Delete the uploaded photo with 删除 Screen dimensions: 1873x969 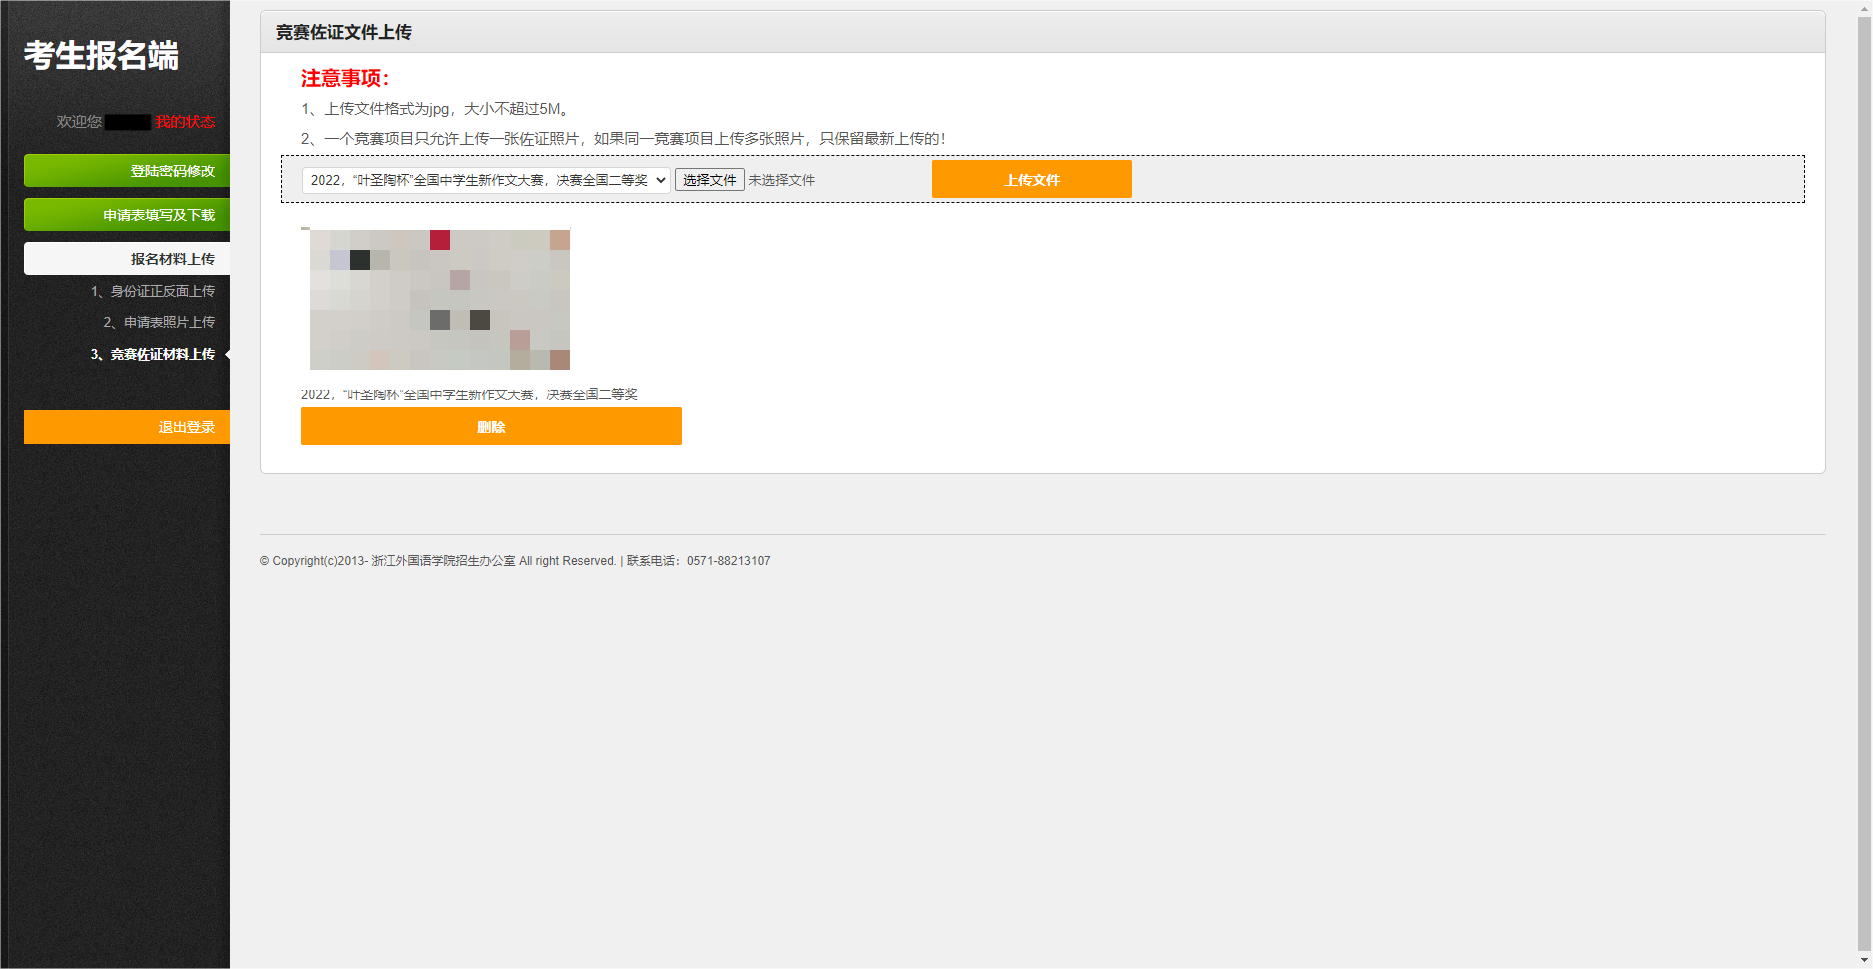click(x=491, y=427)
